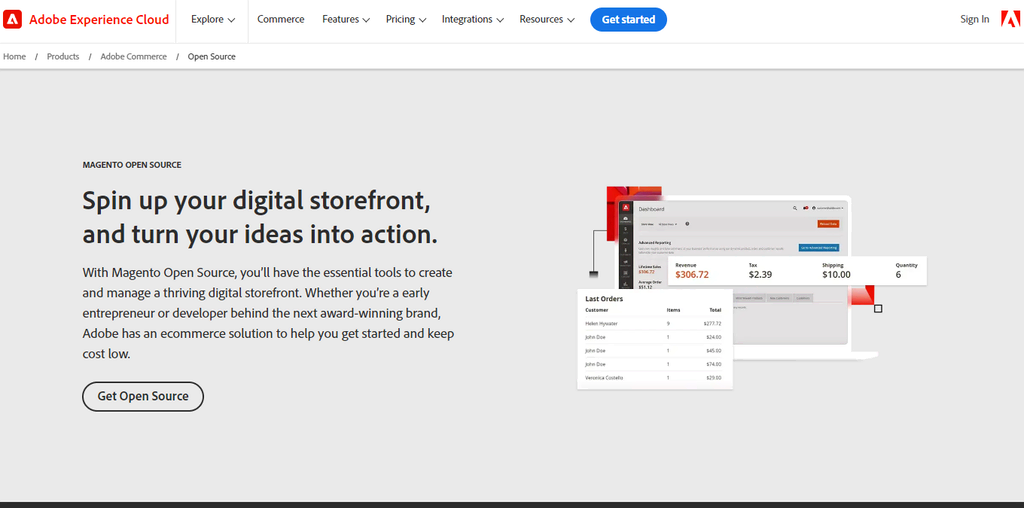This screenshot has height=508, width=1024.
Task: Click the Veronica Costello order row
Action: click(653, 378)
